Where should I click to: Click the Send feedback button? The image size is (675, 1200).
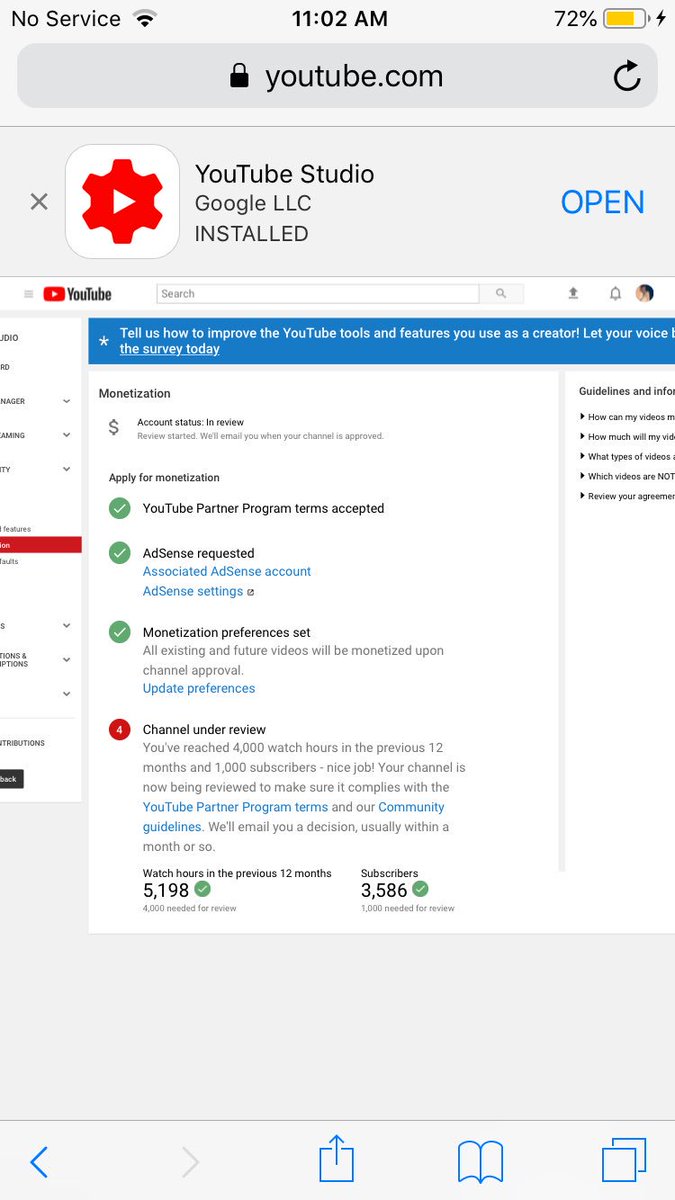pyautogui.click(x=11, y=779)
